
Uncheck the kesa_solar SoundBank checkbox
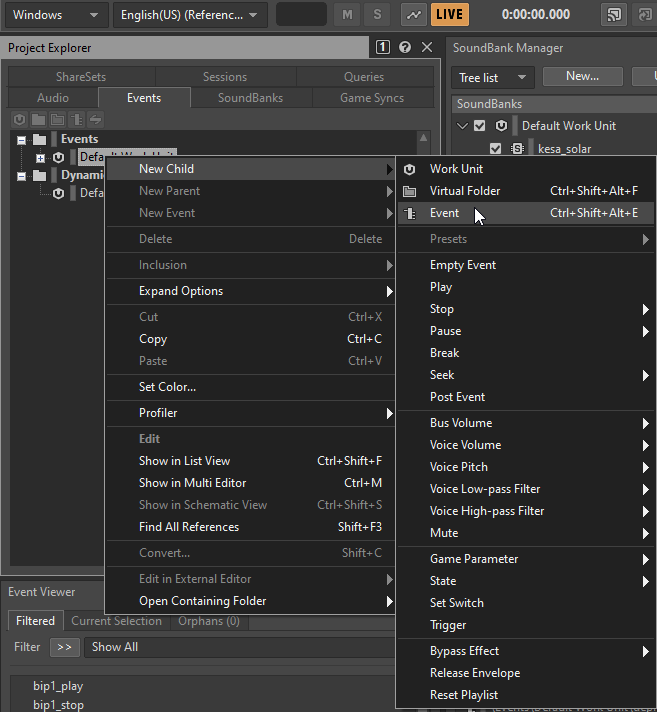(496, 149)
